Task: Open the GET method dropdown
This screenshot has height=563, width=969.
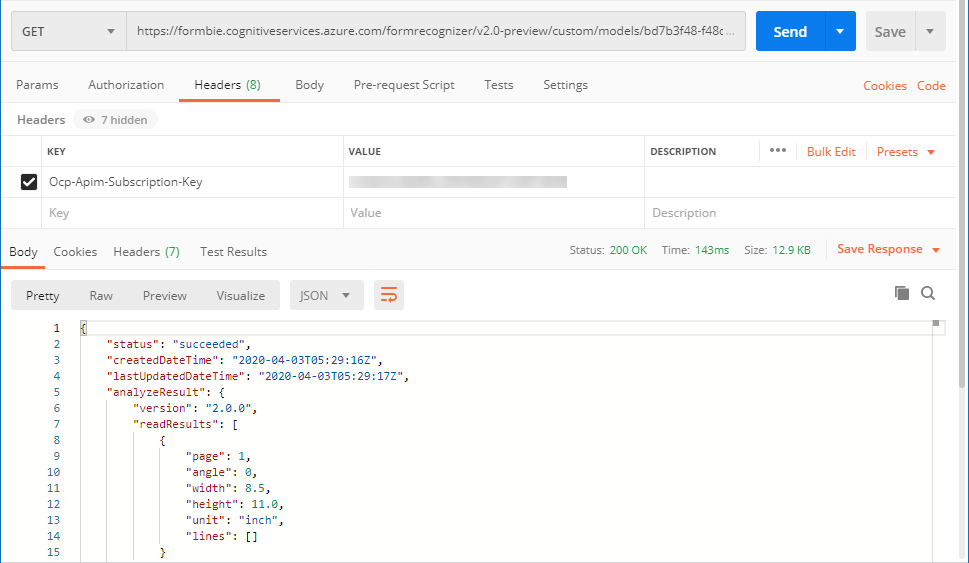Action: 69,32
